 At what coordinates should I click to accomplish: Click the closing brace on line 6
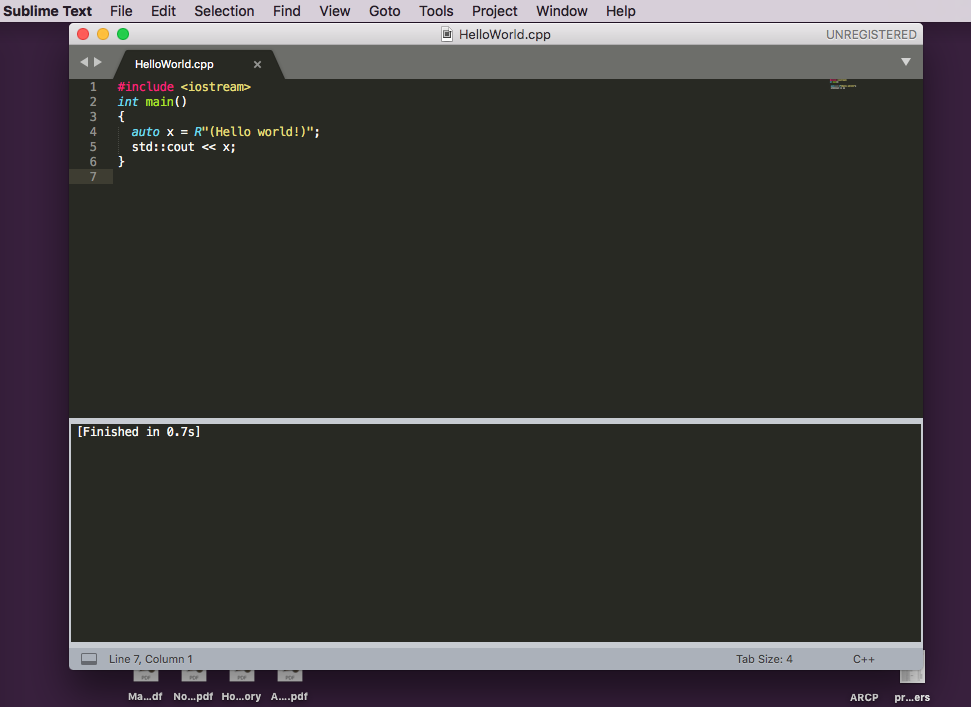(121, 162)
